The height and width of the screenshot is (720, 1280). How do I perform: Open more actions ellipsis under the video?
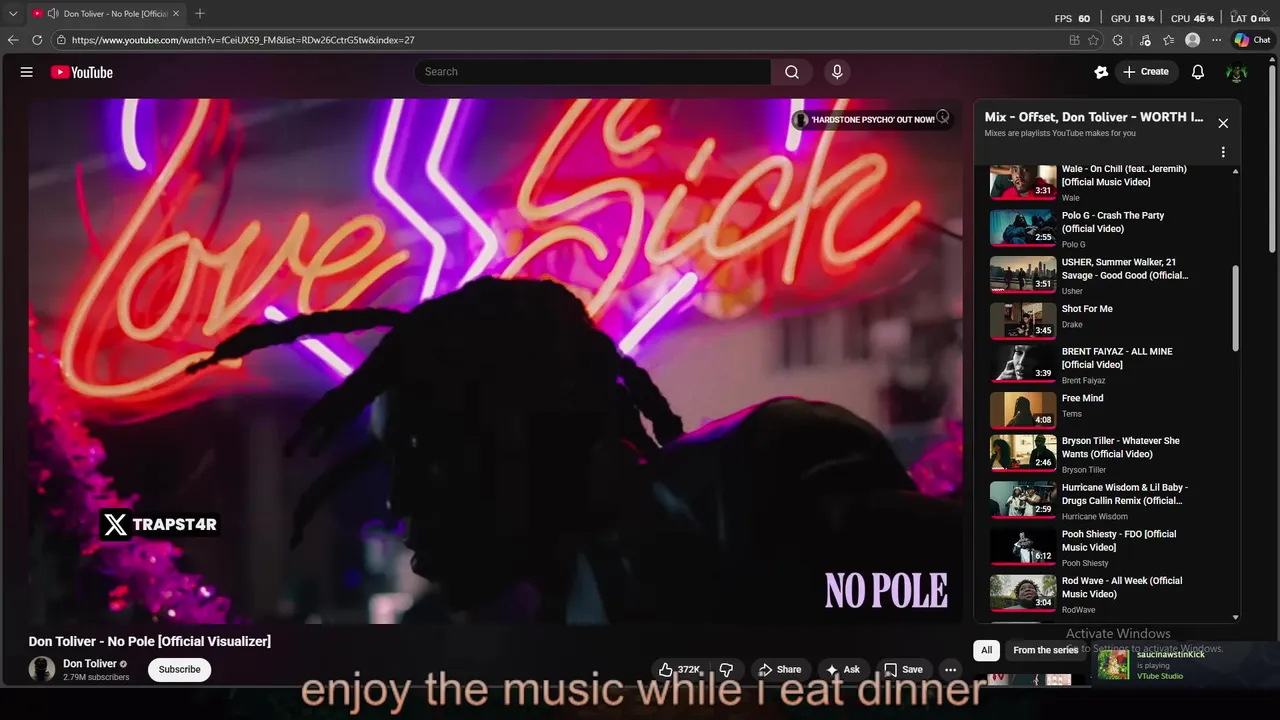[951, 670]
